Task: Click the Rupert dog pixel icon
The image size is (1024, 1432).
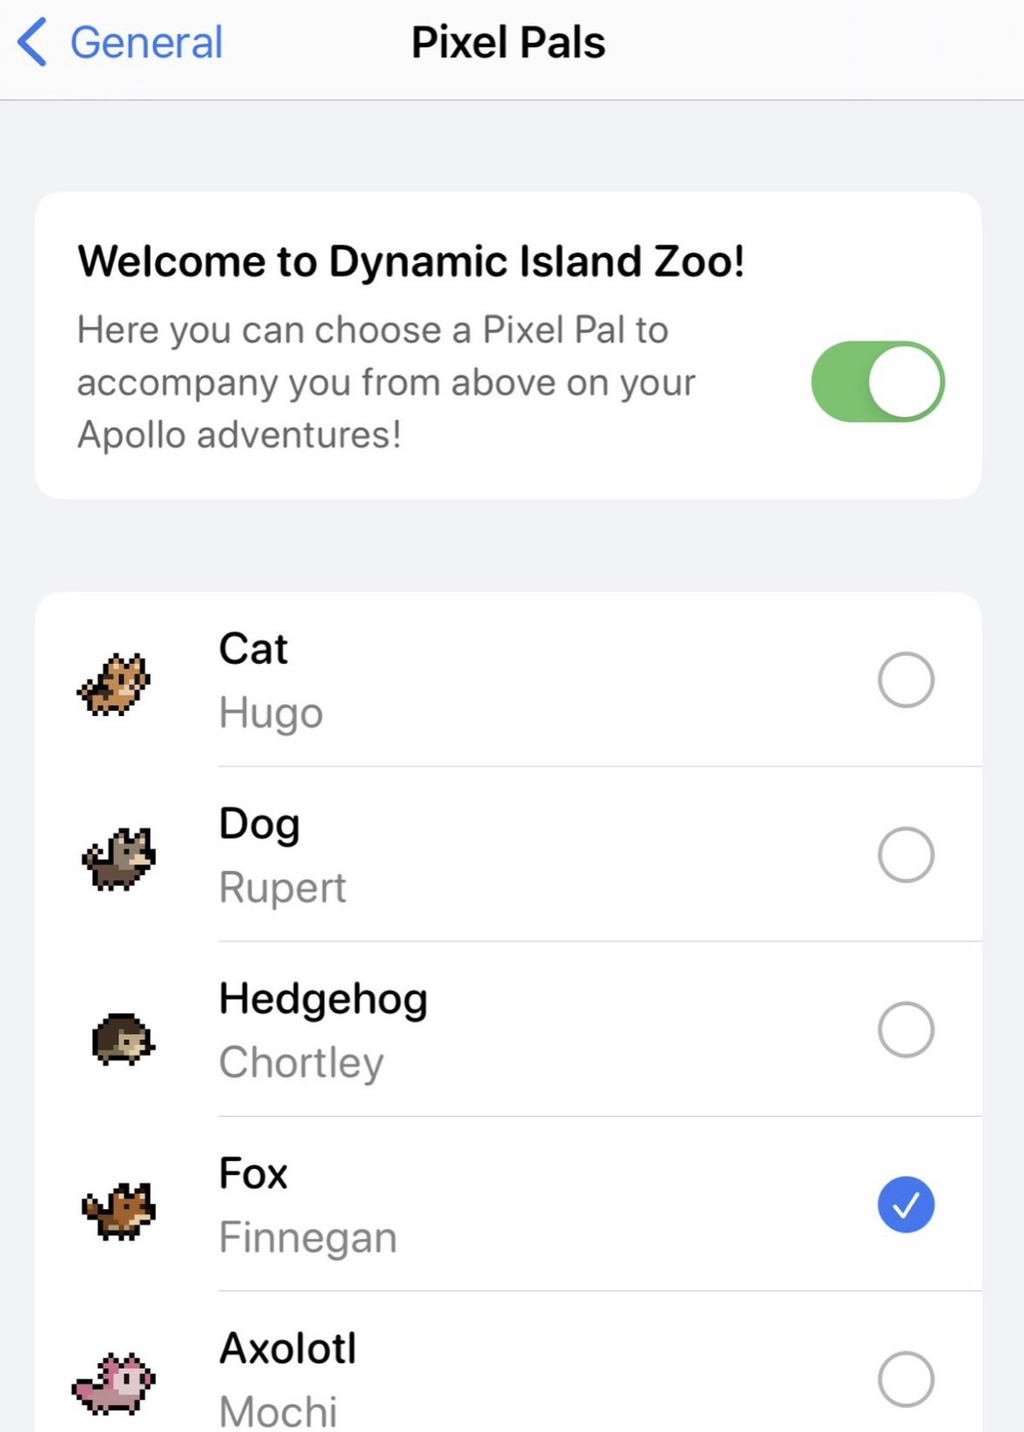Action: click(119, 859)
